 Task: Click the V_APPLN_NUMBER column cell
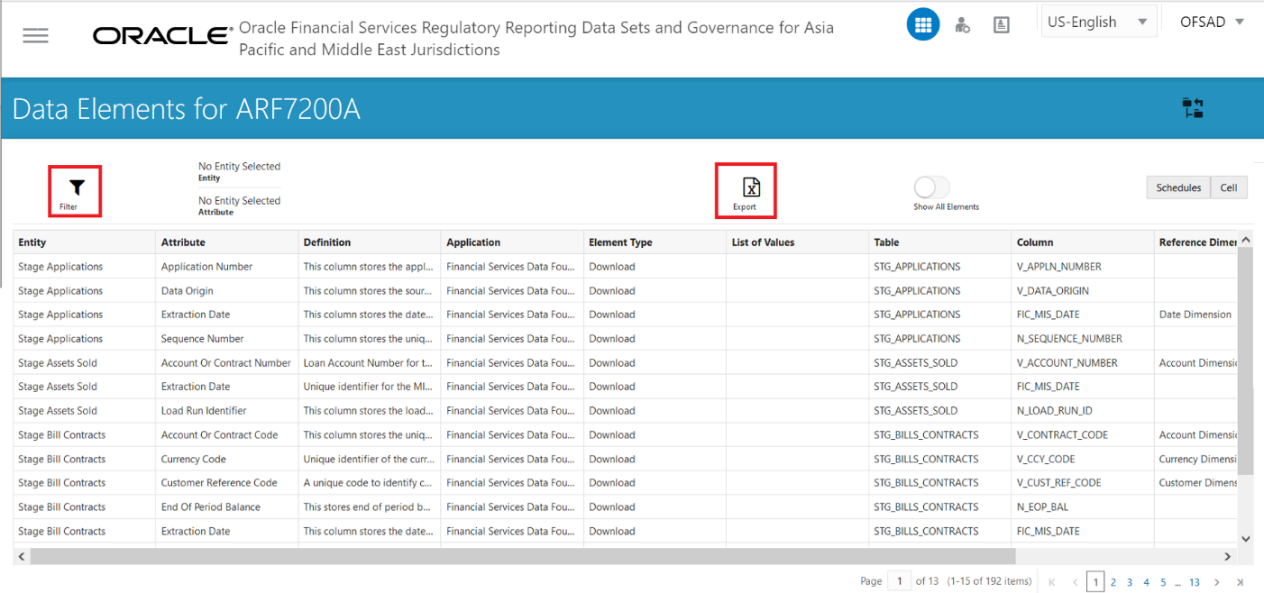[x=1082, y=267]
